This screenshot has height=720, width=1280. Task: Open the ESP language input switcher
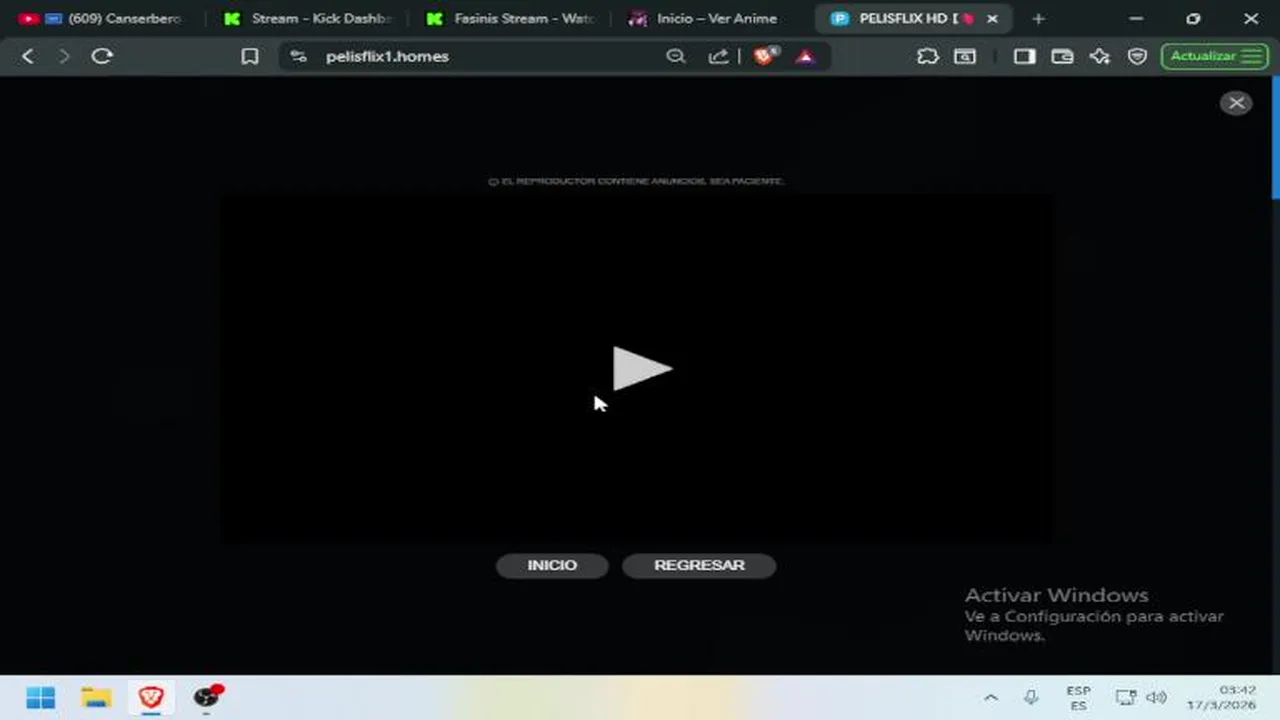tap(1078, 698)
